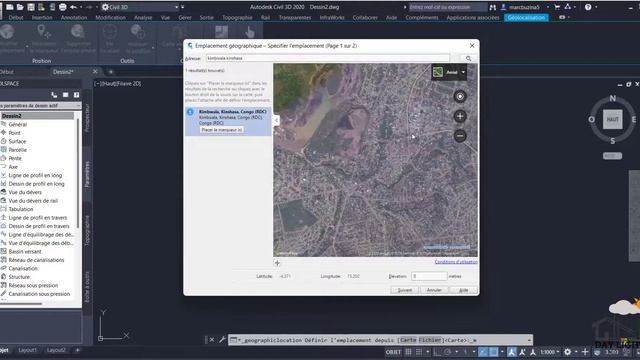Close the Dessin2 drawing tab

pos(95,71)
